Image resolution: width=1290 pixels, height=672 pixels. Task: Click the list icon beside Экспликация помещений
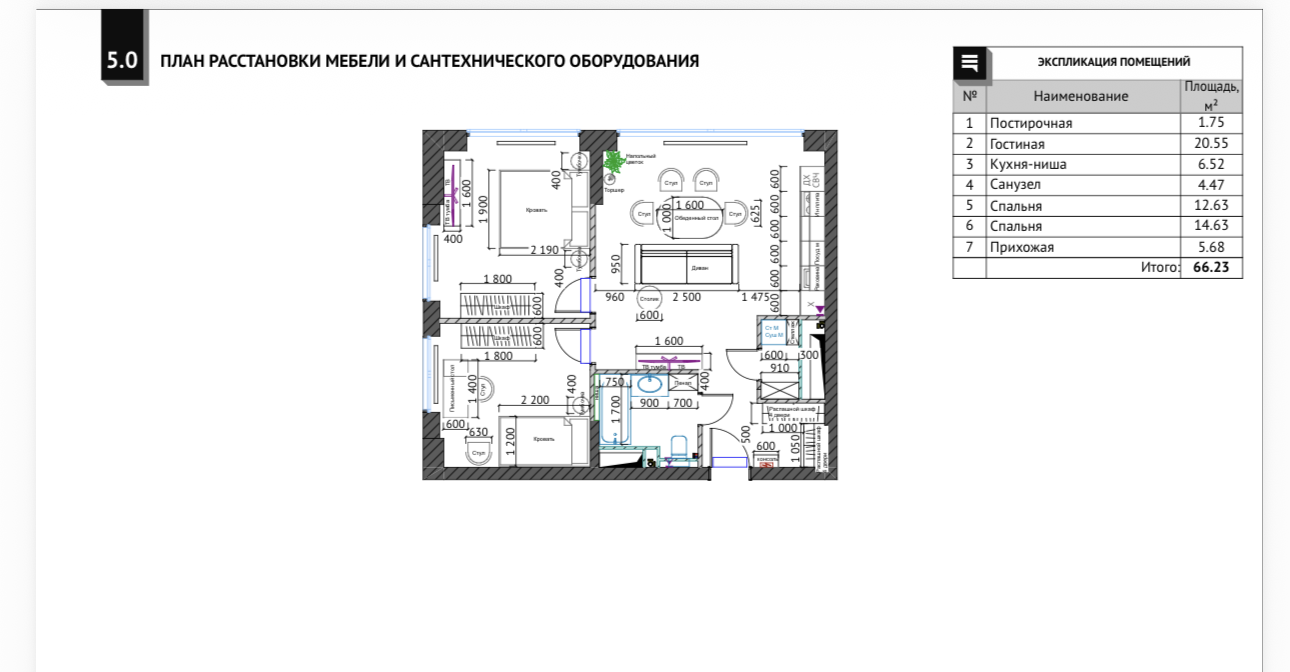(x=969, y=64)
